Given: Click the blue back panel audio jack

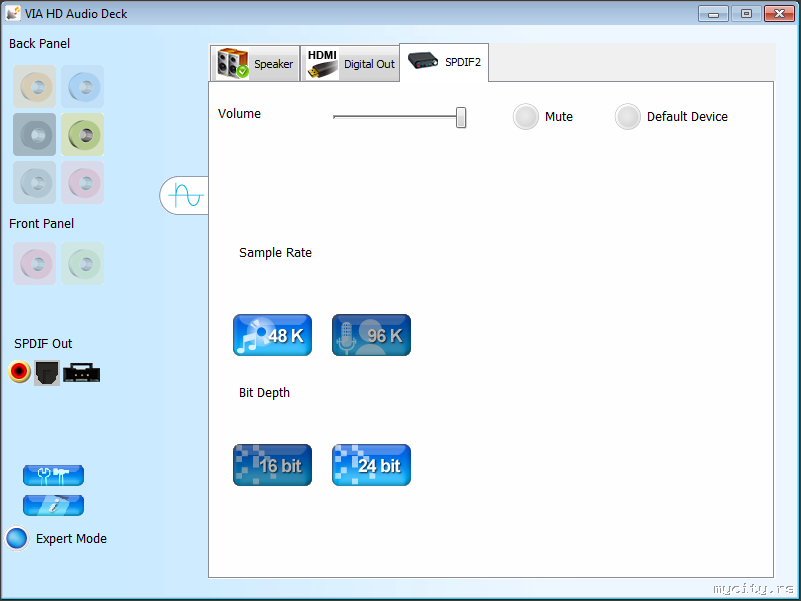Looking at the screenshot, I should tap(82, 86).
